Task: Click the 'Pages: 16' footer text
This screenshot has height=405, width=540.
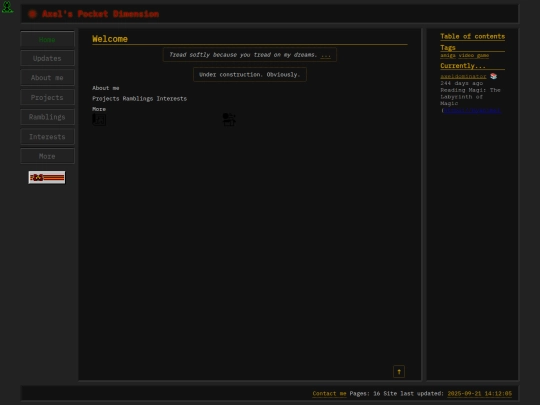Action: pyautogui.click(x=365, y=393)
